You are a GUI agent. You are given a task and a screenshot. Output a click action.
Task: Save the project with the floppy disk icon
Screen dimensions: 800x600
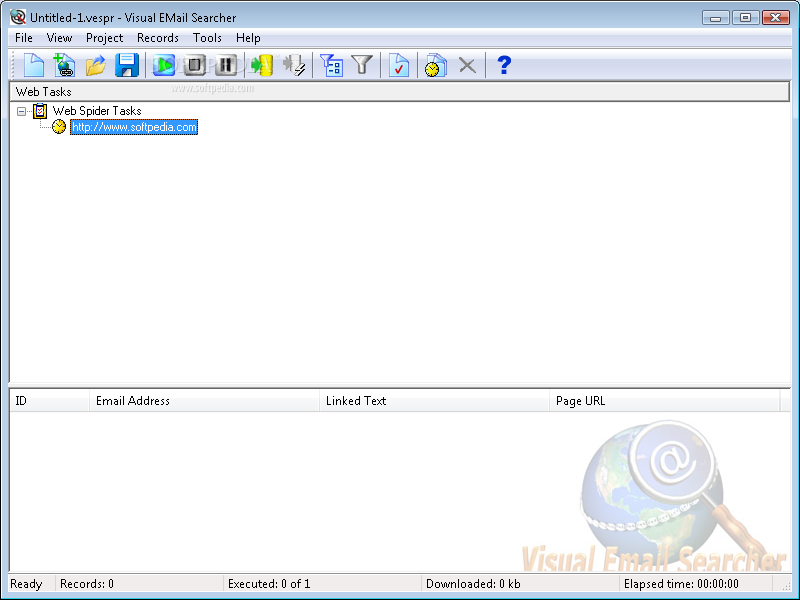tap(127, 65)
